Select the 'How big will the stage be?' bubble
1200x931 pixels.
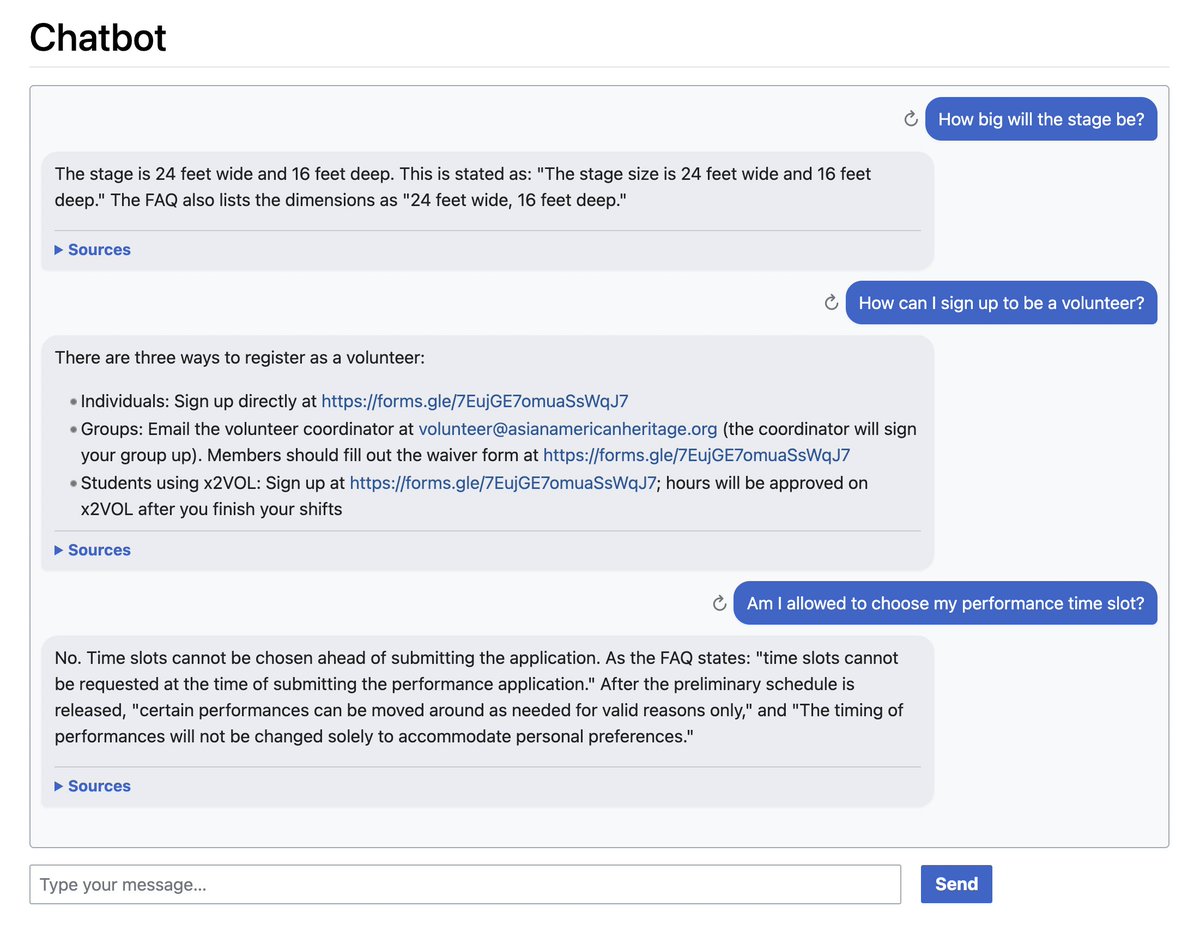click(1041, 118)
